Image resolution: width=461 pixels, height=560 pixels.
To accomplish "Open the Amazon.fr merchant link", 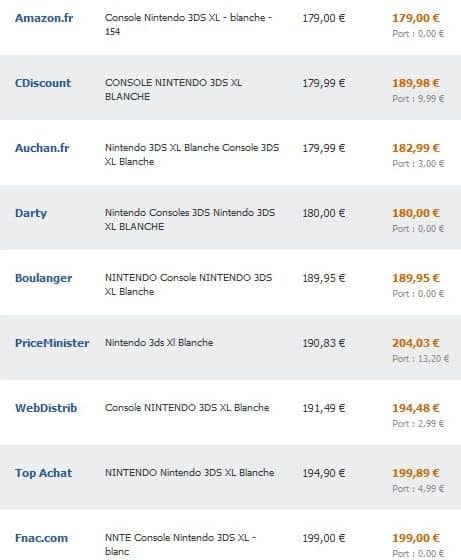I will click(x=44, y=18).
